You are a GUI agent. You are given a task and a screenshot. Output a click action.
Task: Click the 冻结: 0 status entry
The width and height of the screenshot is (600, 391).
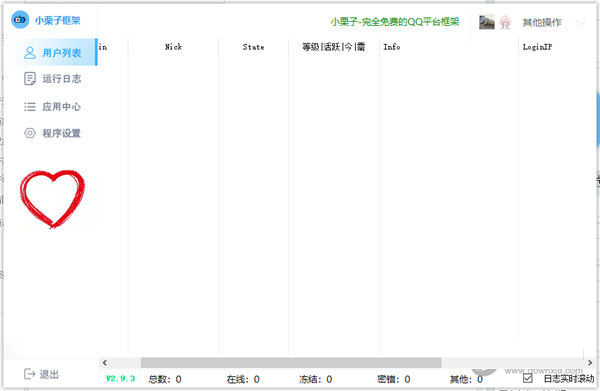[316, 379]
